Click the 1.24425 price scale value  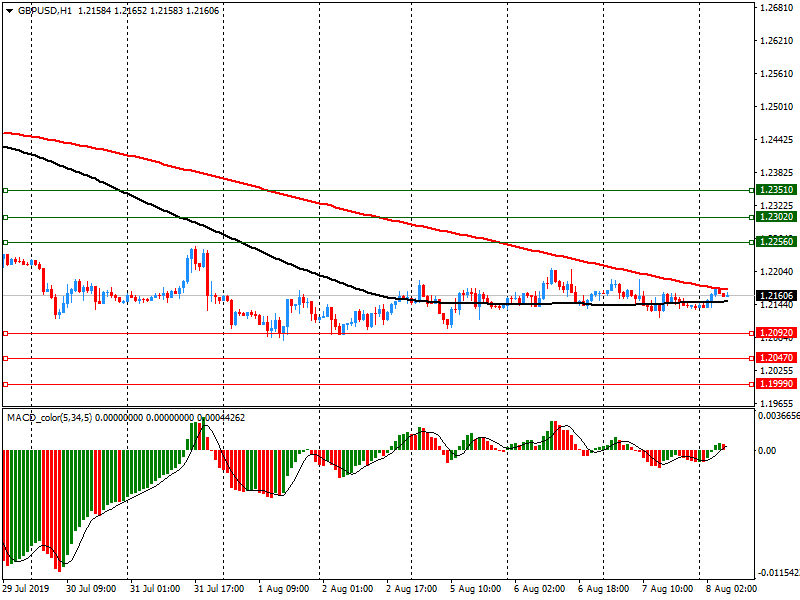coord(777,140)
